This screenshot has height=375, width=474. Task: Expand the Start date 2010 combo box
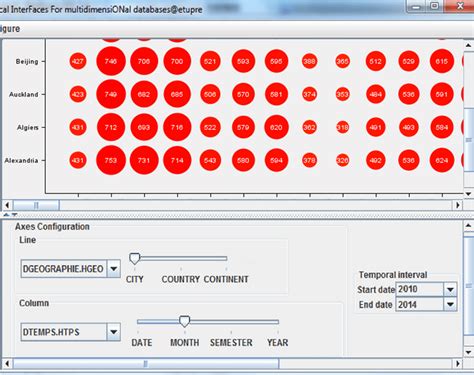(450, 289)
